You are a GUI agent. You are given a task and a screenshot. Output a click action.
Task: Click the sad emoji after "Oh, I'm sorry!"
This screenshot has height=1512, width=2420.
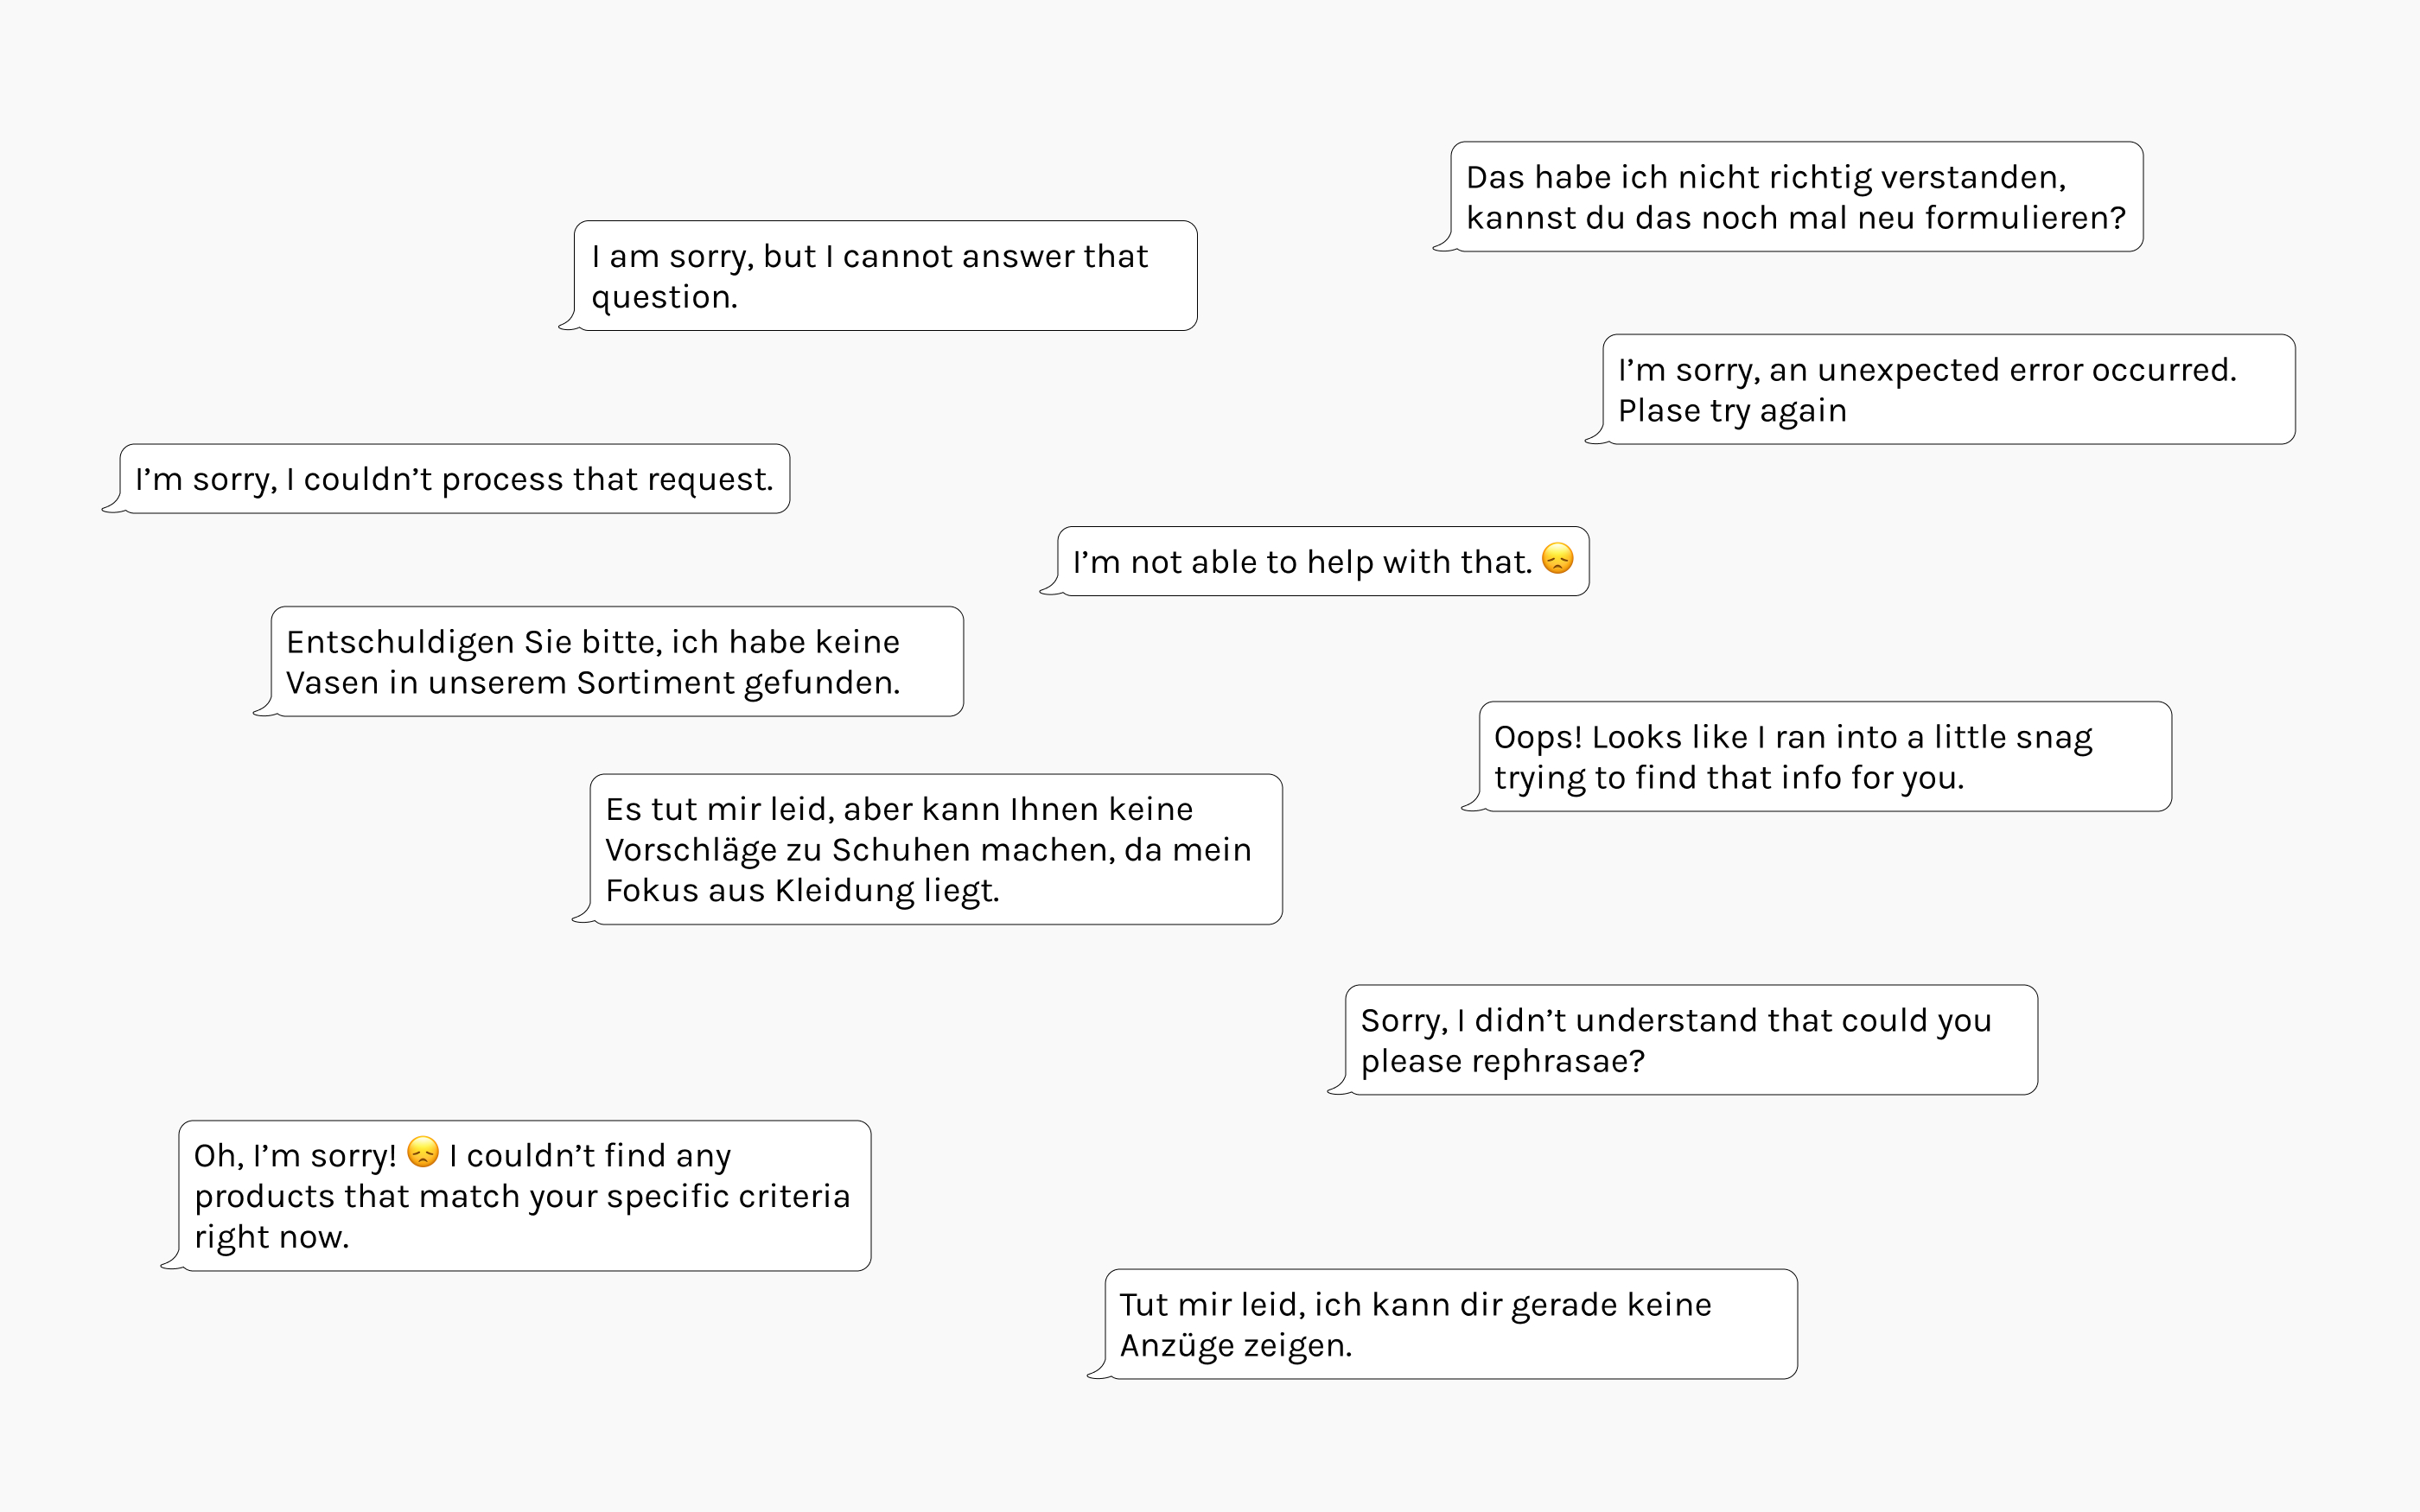(423, 1152)
